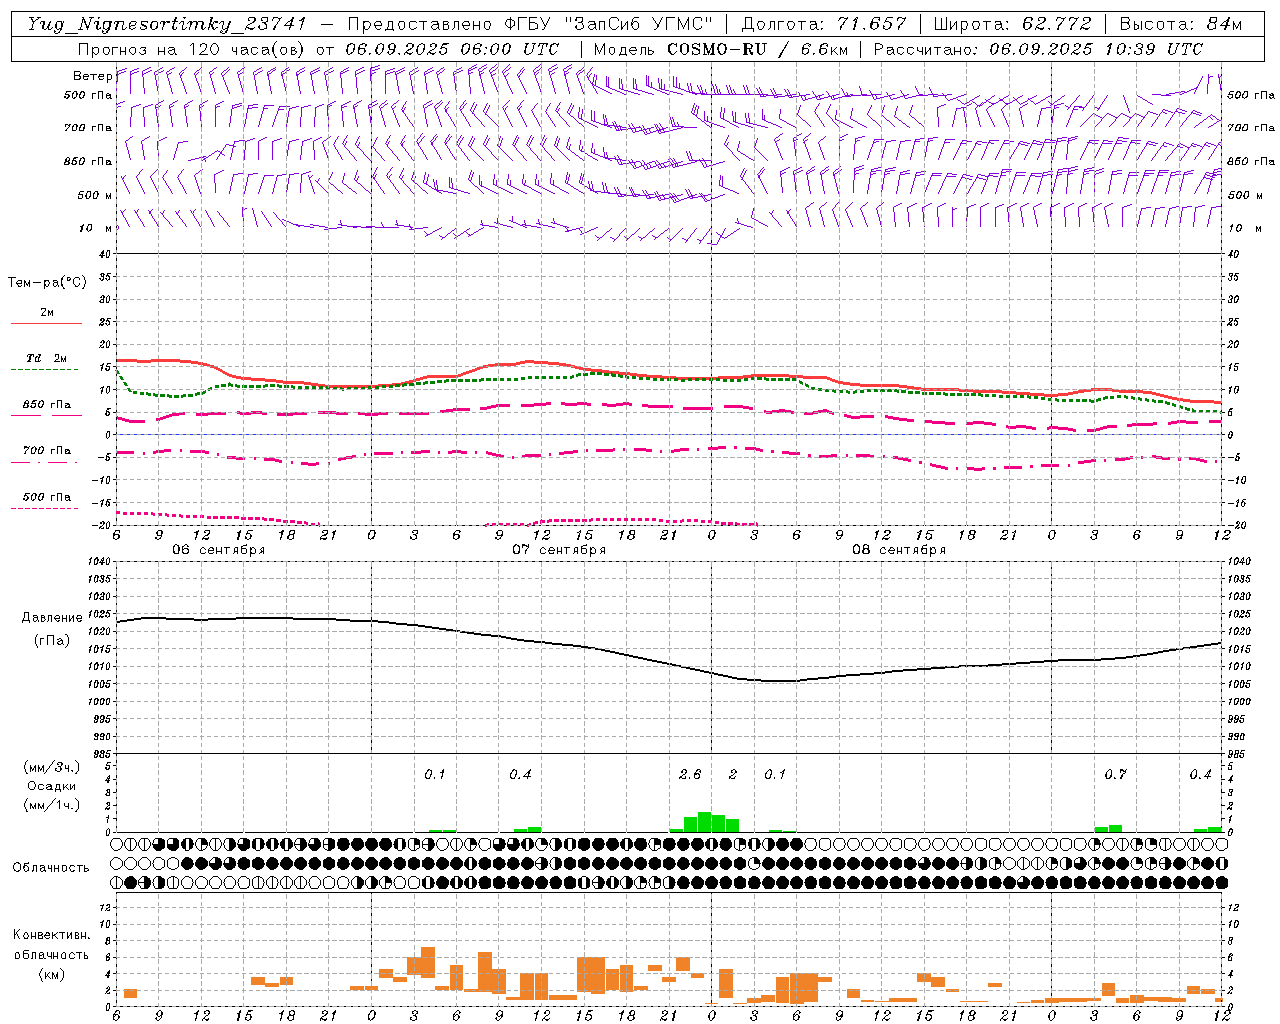Click the 06 сентября date label
The image size is (1280, 1024).
(x=218, y=550)
